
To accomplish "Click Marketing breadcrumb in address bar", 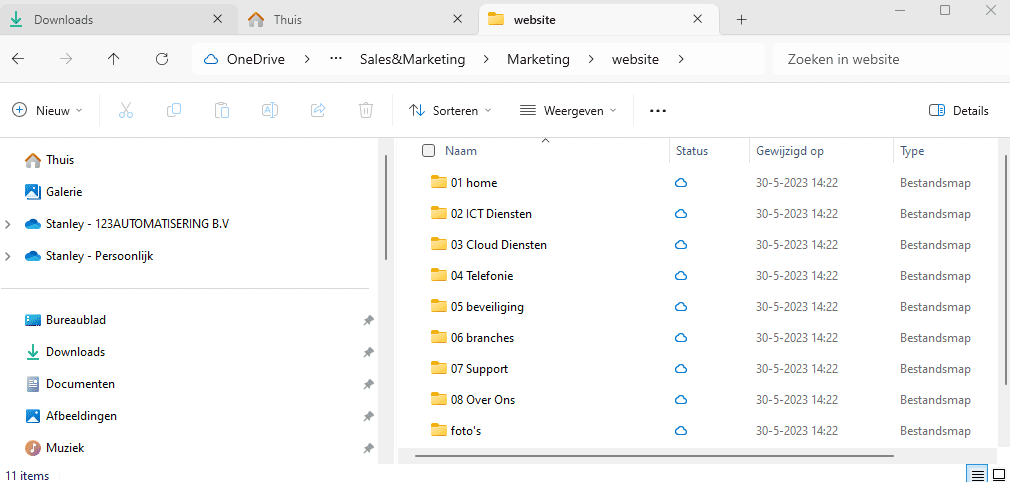I will (538, 59).
